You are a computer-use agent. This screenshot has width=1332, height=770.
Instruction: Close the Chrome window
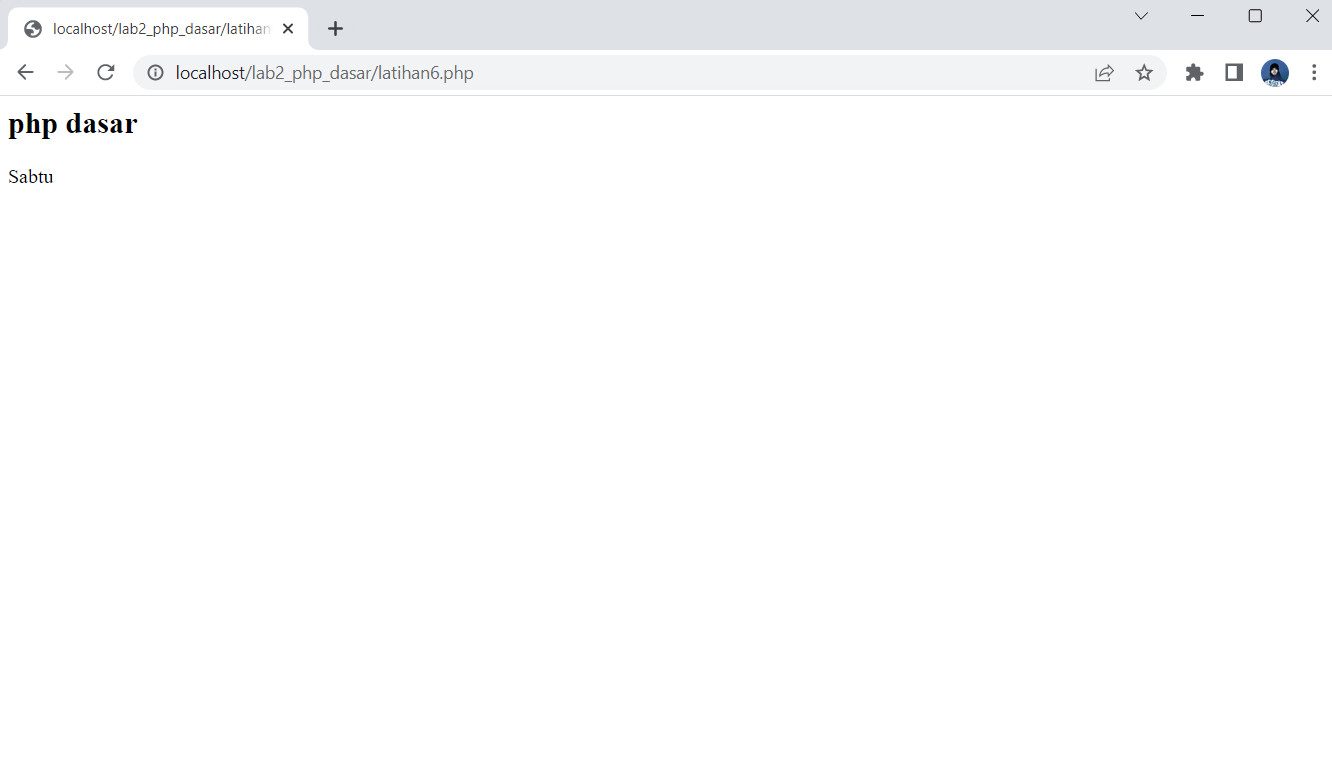coord(1312,16)
